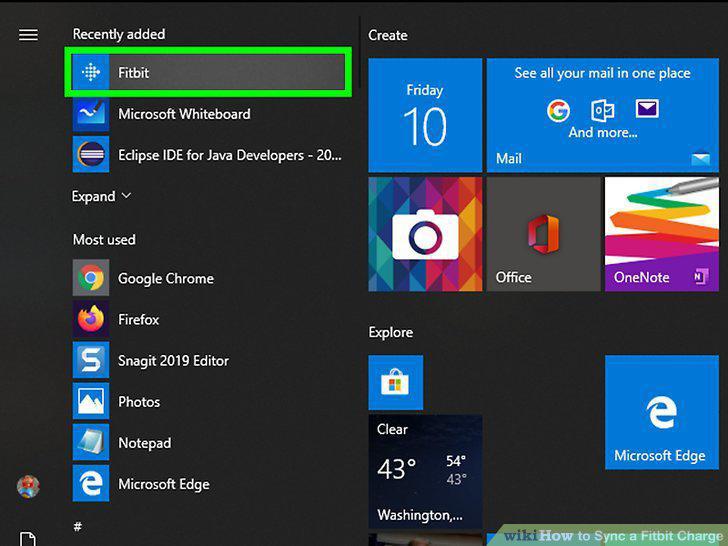Click the Washington weather tile

425,471
